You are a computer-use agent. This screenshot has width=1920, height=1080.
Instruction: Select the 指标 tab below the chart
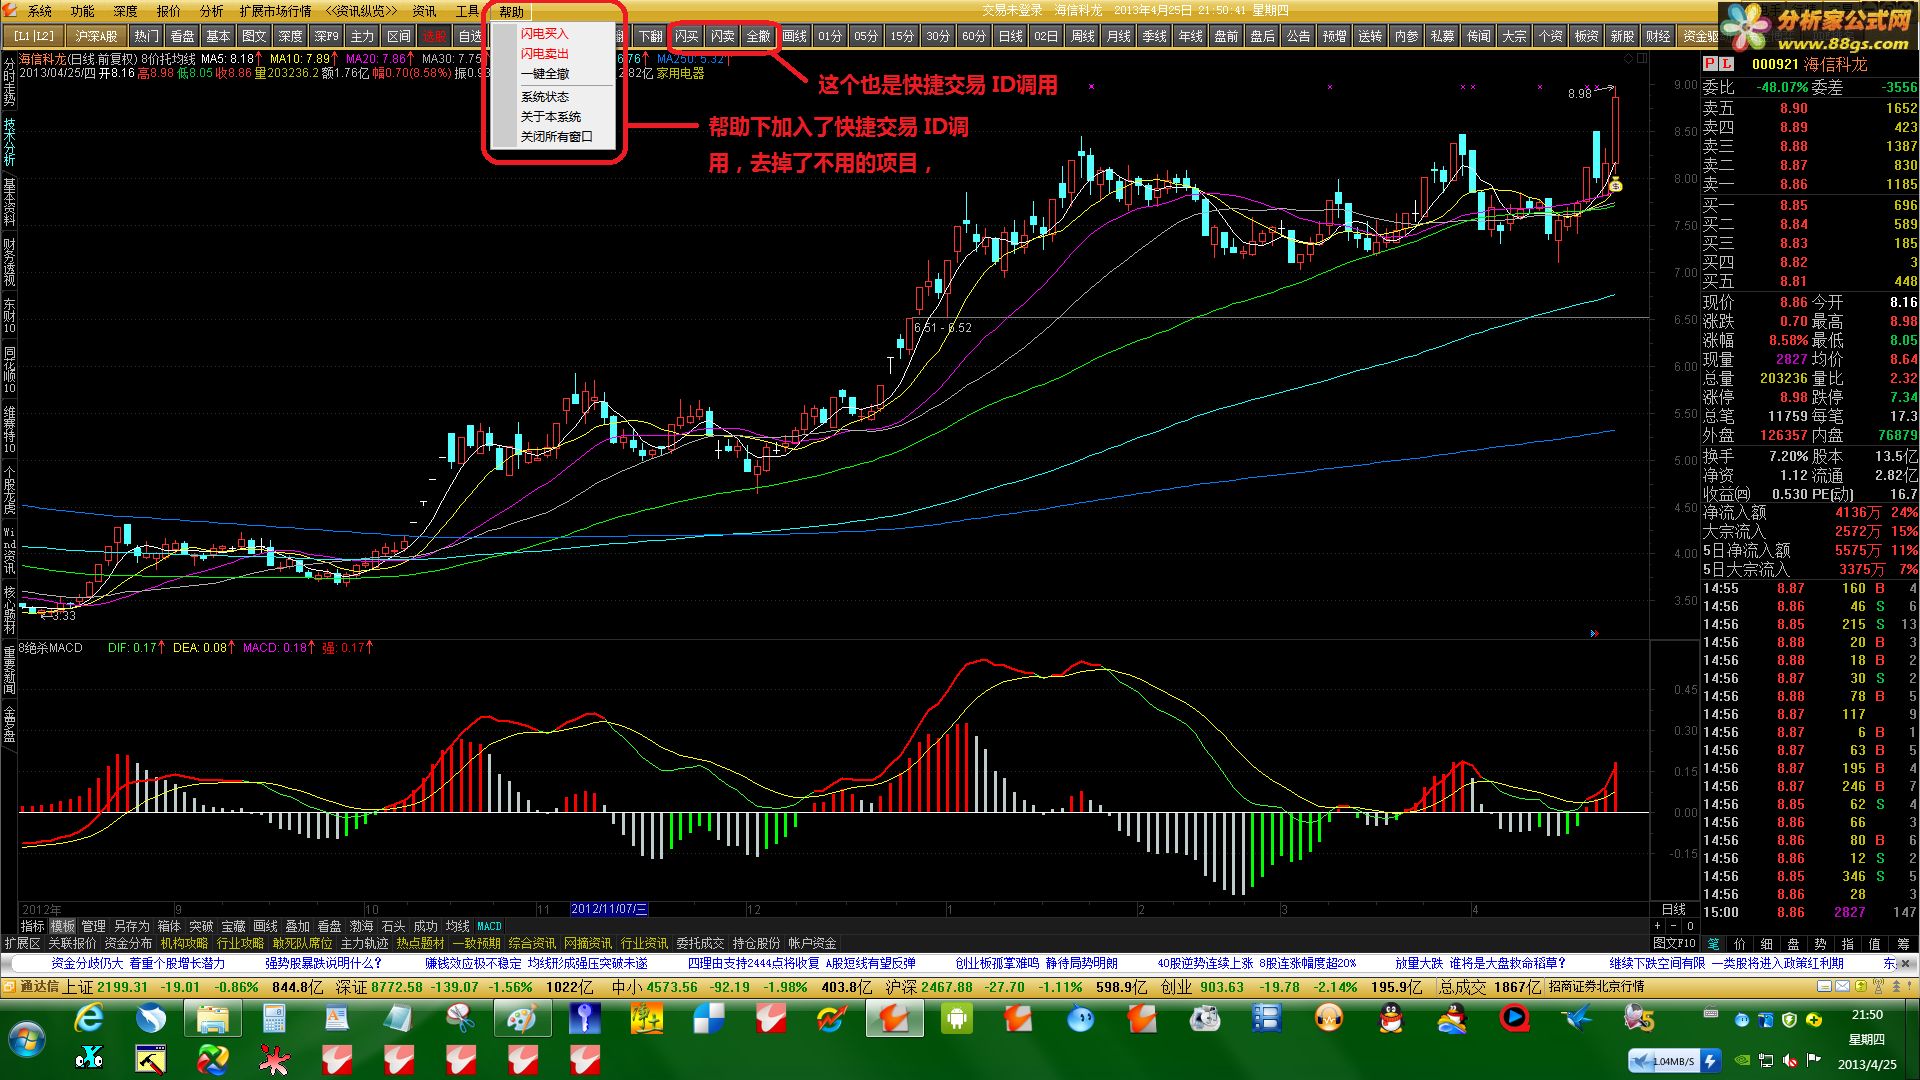[x=33, y=927]
